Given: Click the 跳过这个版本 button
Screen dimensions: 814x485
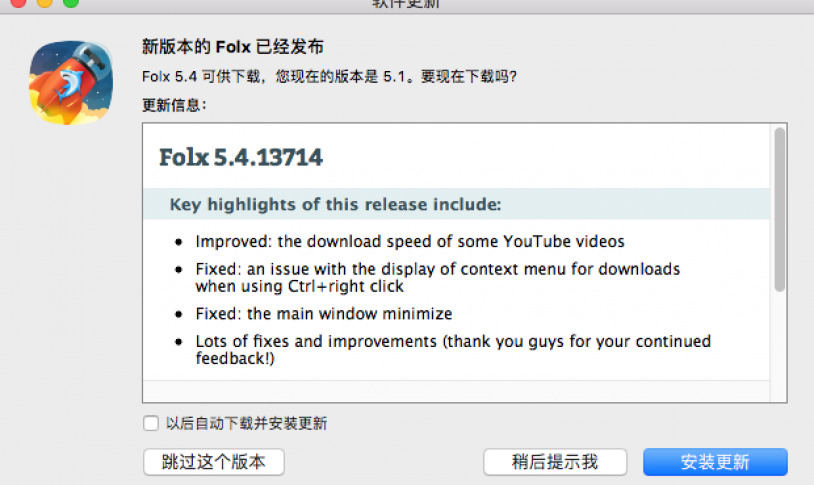Looking at the screenshot, I should (214, 462).
